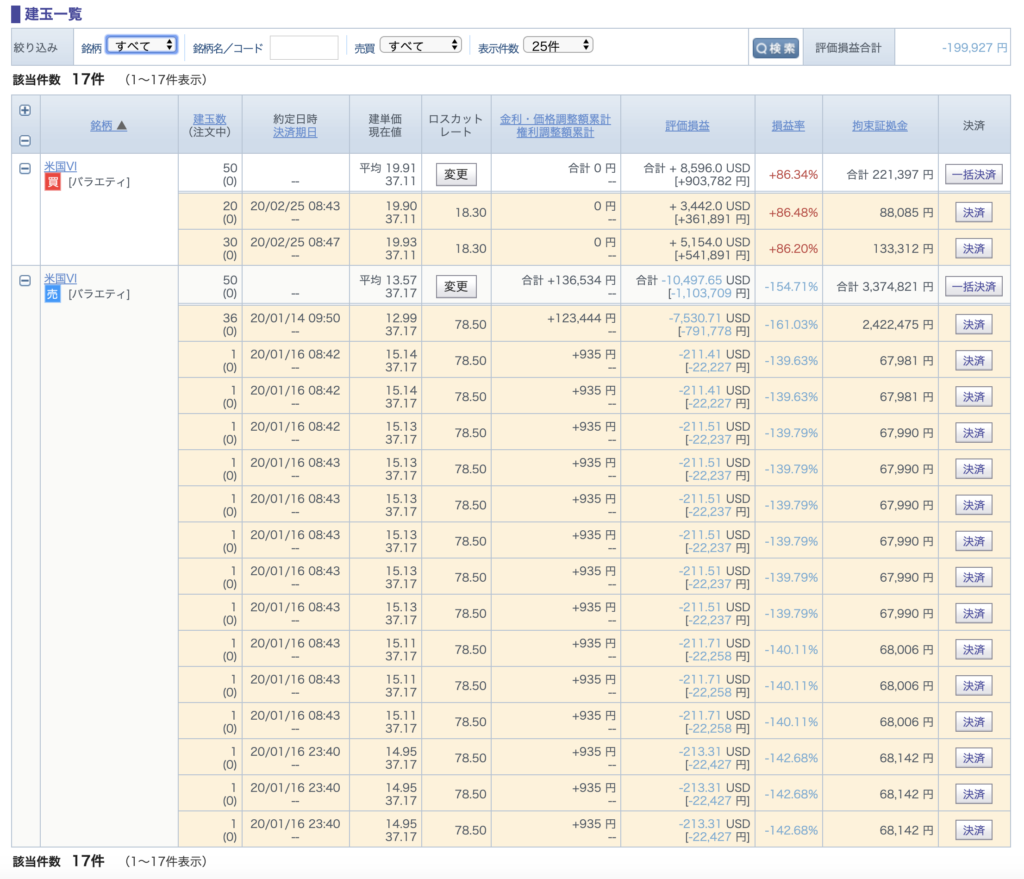Open the 売買 filter dropdown
Viewport: 1024px width, 879px height.
[x=421, y=45]
